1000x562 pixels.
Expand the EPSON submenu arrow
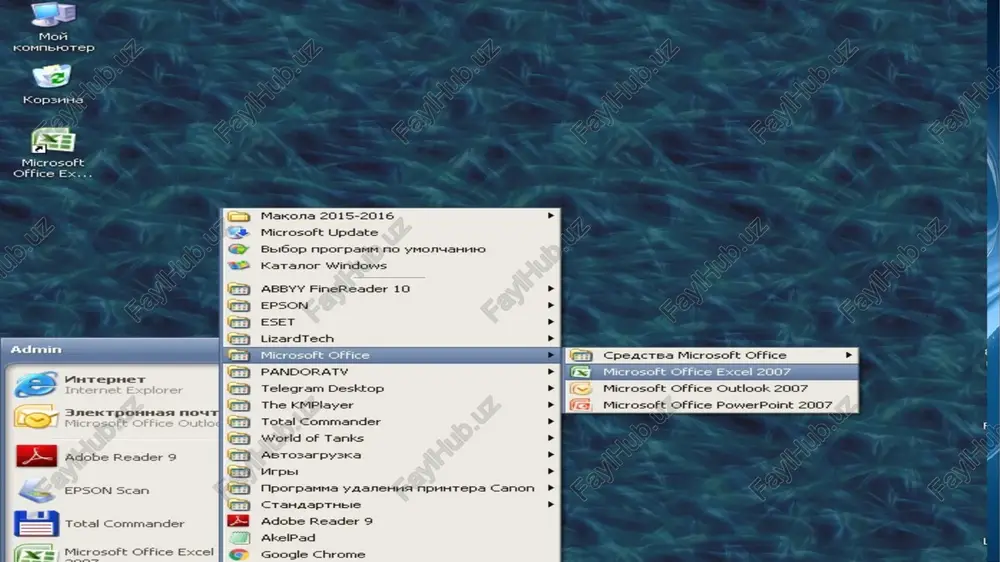tap(550, 305)
